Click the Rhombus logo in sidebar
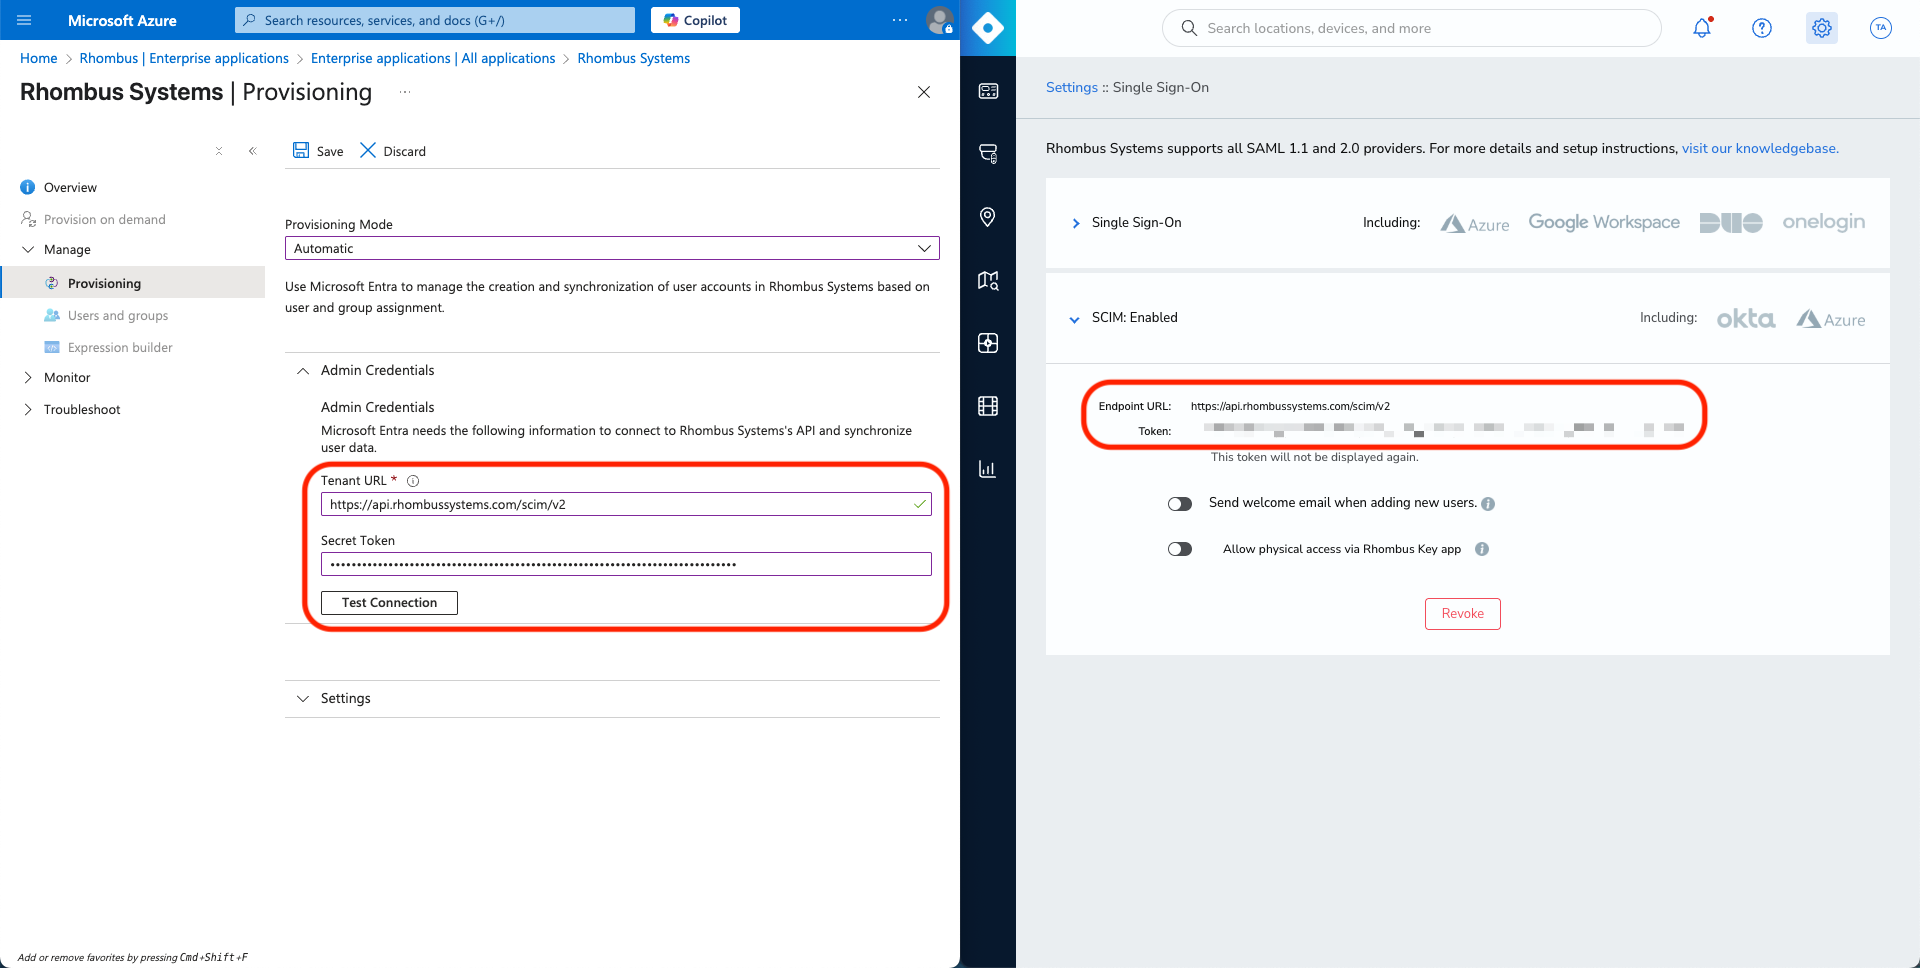1920x968 pixels. coord(988,28)
